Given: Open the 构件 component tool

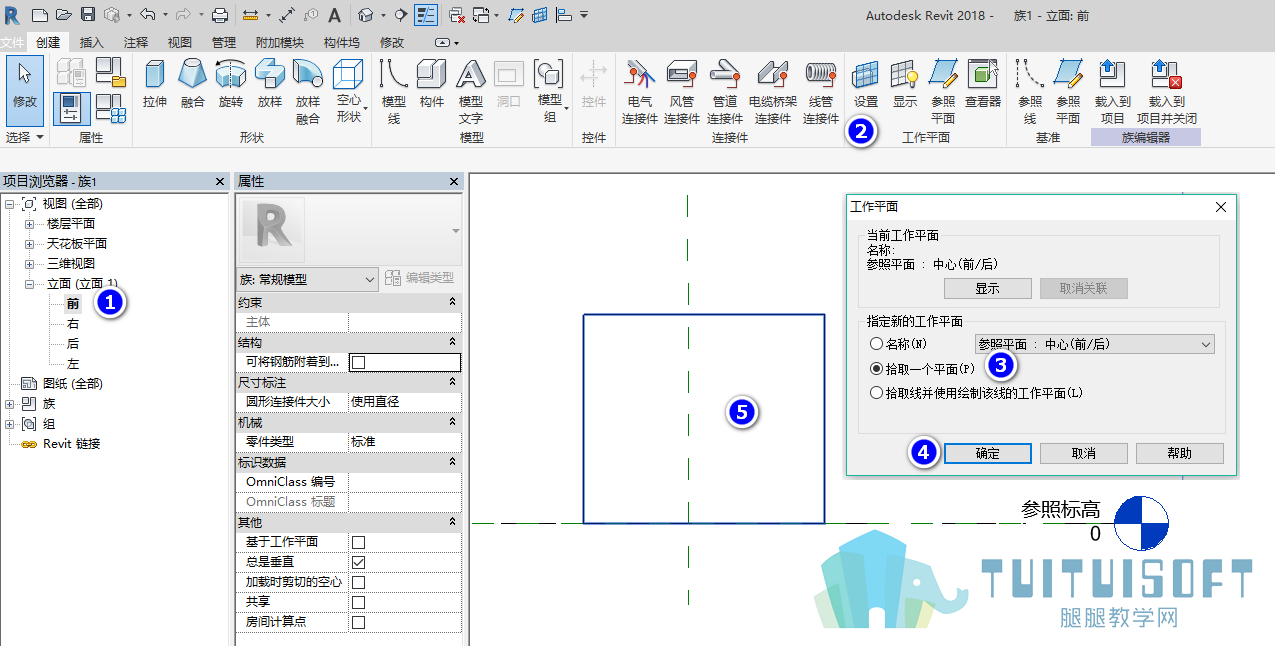Looking at the screenshot, I should [432, 83].
